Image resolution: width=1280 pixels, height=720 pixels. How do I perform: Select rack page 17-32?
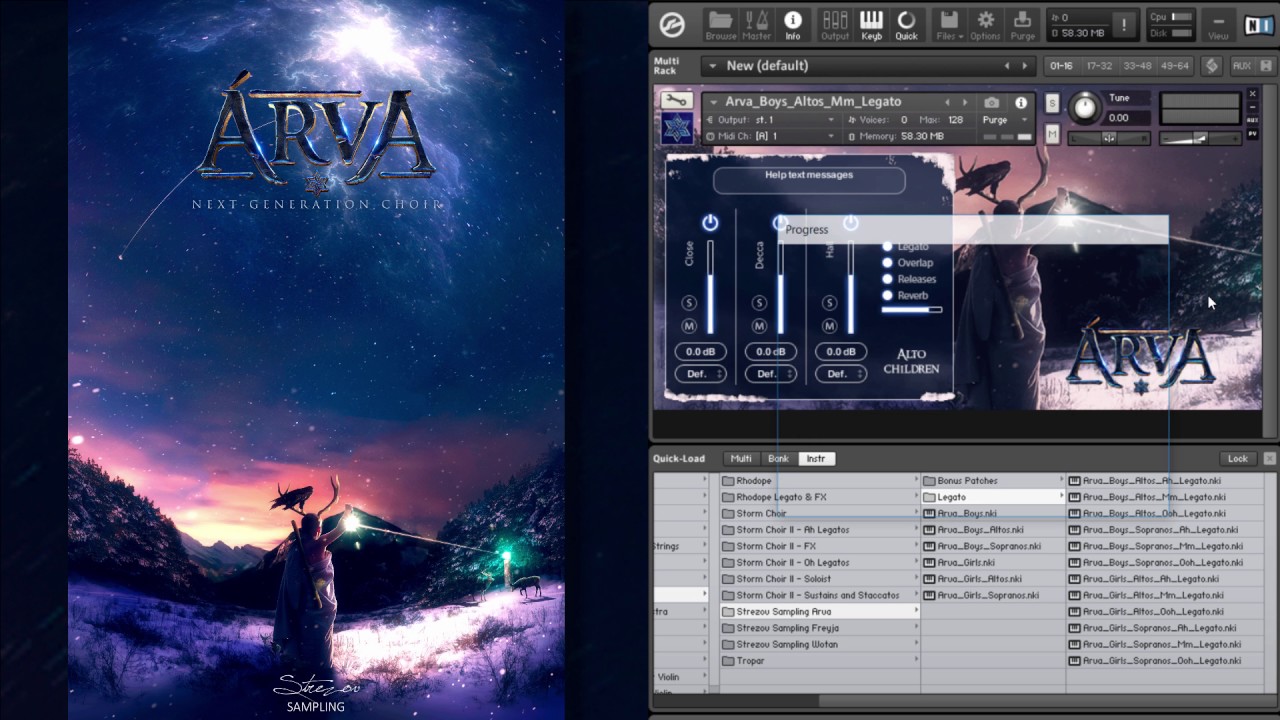(1099, 66)
